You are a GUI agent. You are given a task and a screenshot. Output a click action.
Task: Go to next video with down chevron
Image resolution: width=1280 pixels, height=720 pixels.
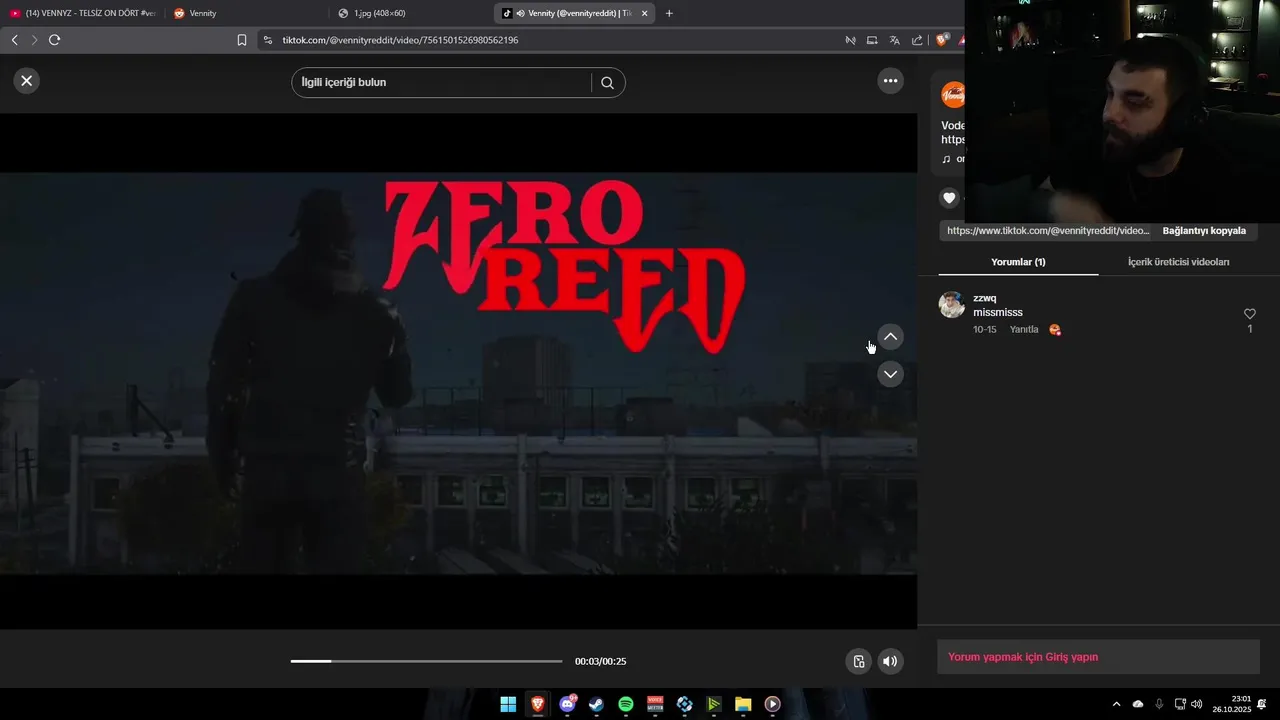pyautogui.click(x=890, y=374)
